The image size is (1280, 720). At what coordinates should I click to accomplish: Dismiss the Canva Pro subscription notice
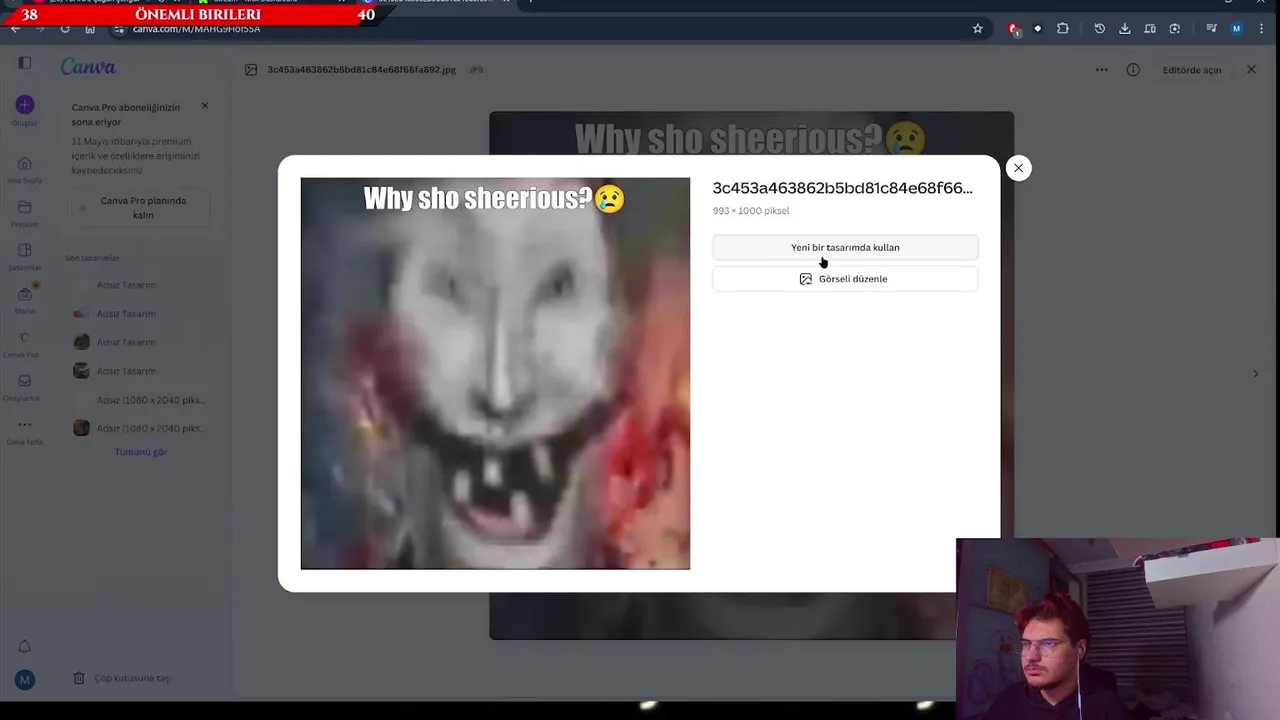point(205,105)
